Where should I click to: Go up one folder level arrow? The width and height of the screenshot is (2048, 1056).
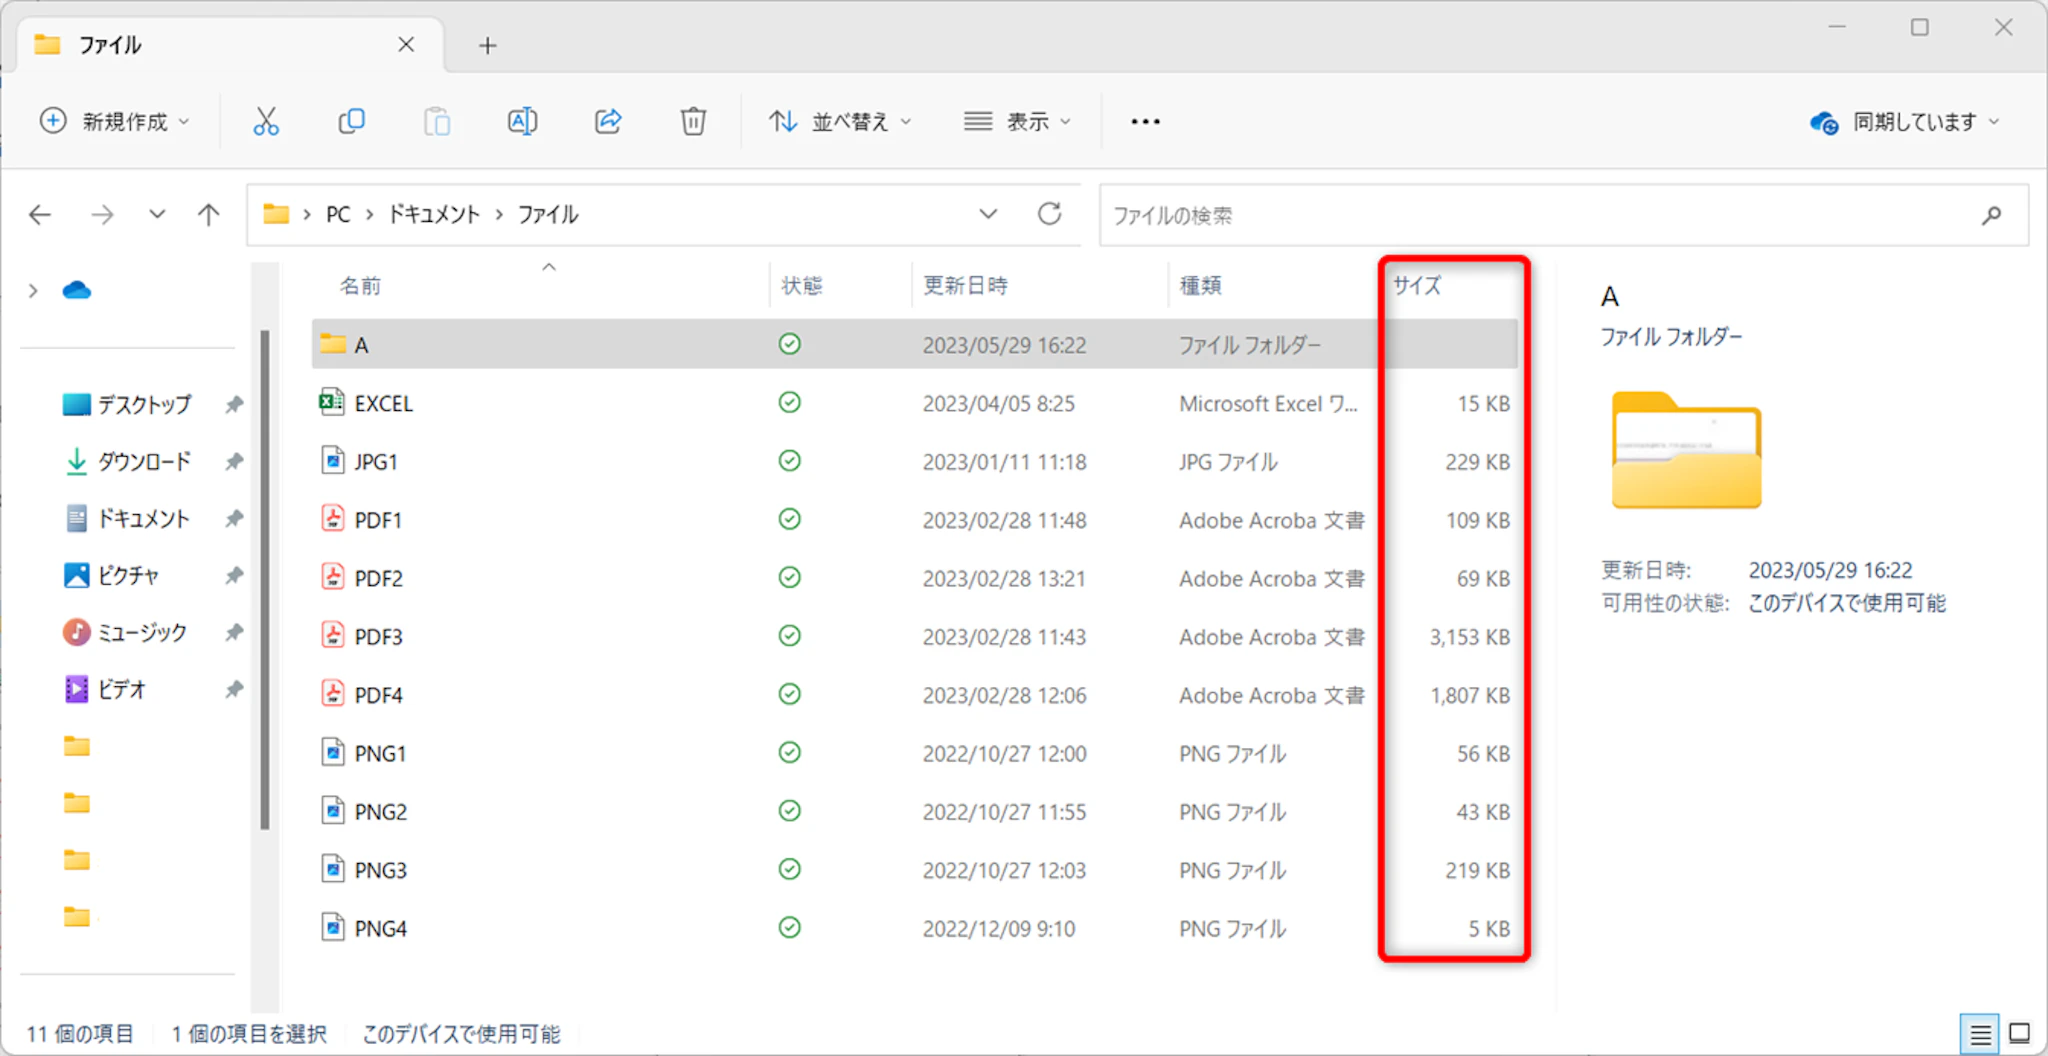(x=208, y=215)
